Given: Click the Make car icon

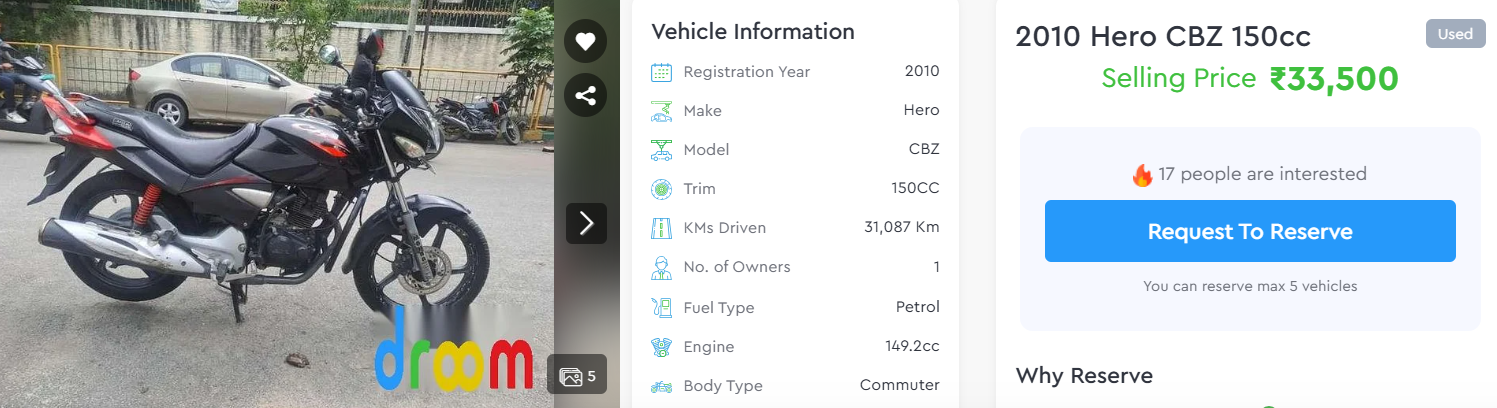Looking at the screenshot, I should click(x=661, y=111).
